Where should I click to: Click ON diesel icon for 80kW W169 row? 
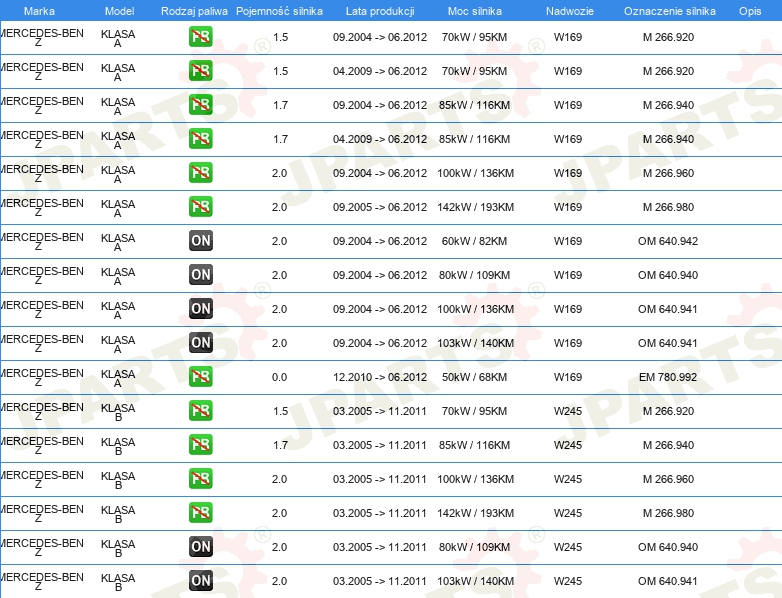200,274
